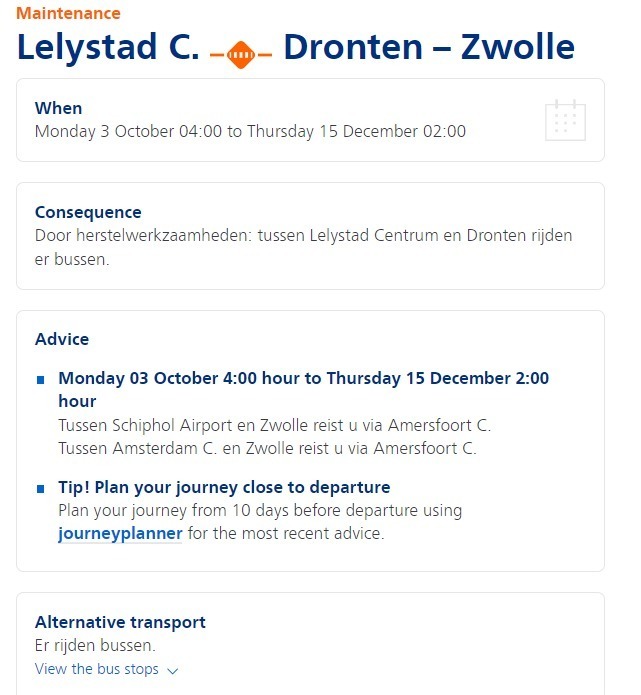Click the herstelwerkzaamheden consequence description
This screenshot has width=641, height=695.
coord(304,247)
